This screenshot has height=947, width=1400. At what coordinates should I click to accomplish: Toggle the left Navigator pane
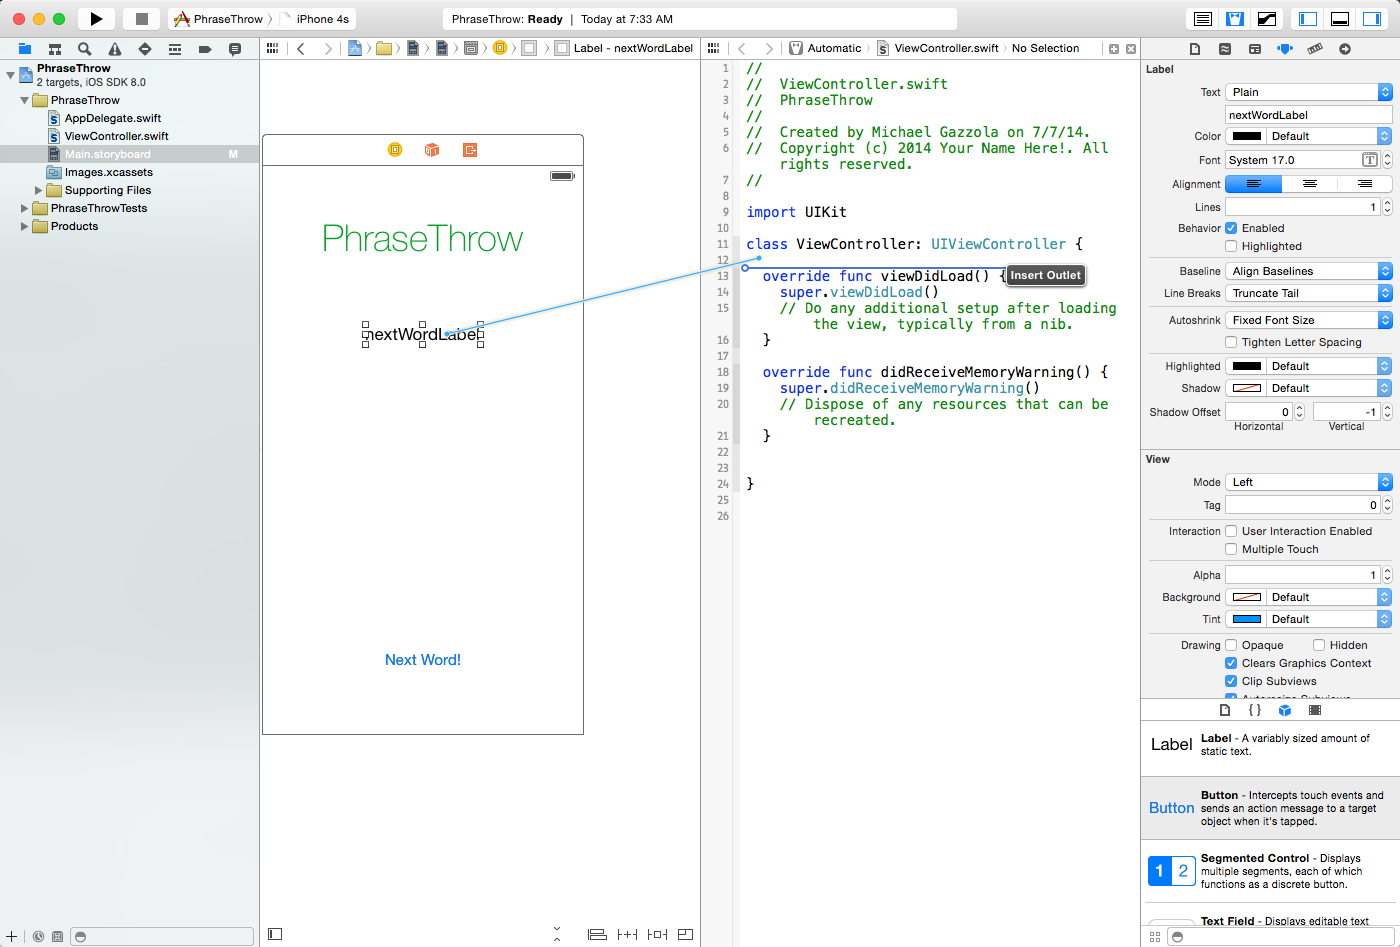pos(1308,19)
